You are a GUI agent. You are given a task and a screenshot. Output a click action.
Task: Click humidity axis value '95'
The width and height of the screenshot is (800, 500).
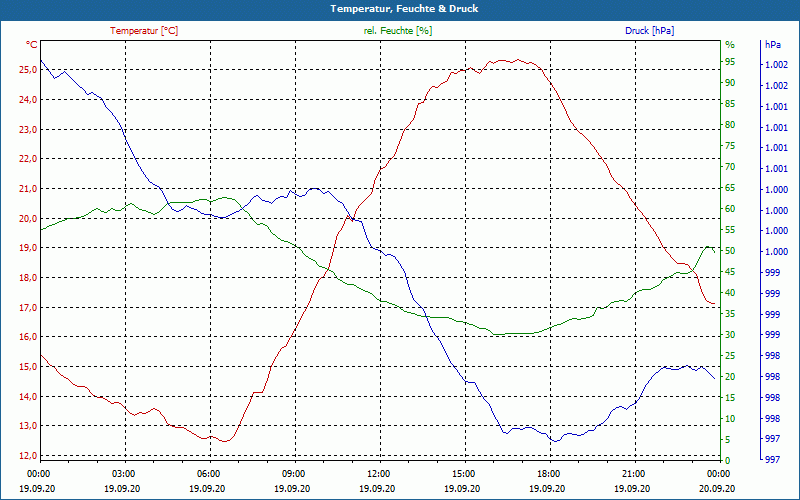click(730, 62)
